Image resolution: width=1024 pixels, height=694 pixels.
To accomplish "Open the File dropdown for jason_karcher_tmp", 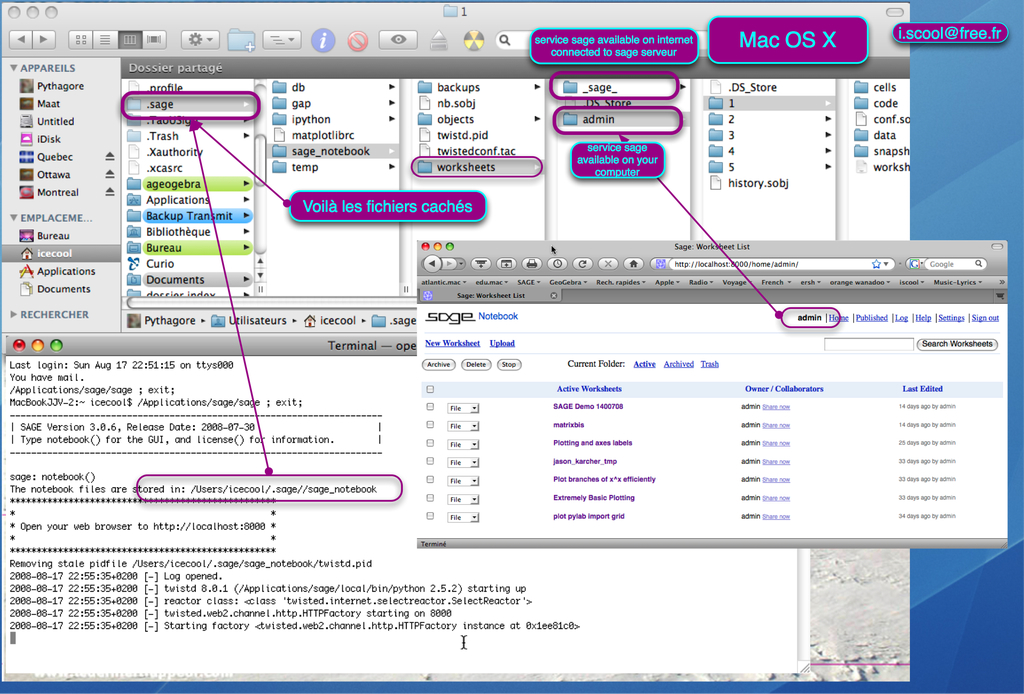I will click(x=463, y=463).
